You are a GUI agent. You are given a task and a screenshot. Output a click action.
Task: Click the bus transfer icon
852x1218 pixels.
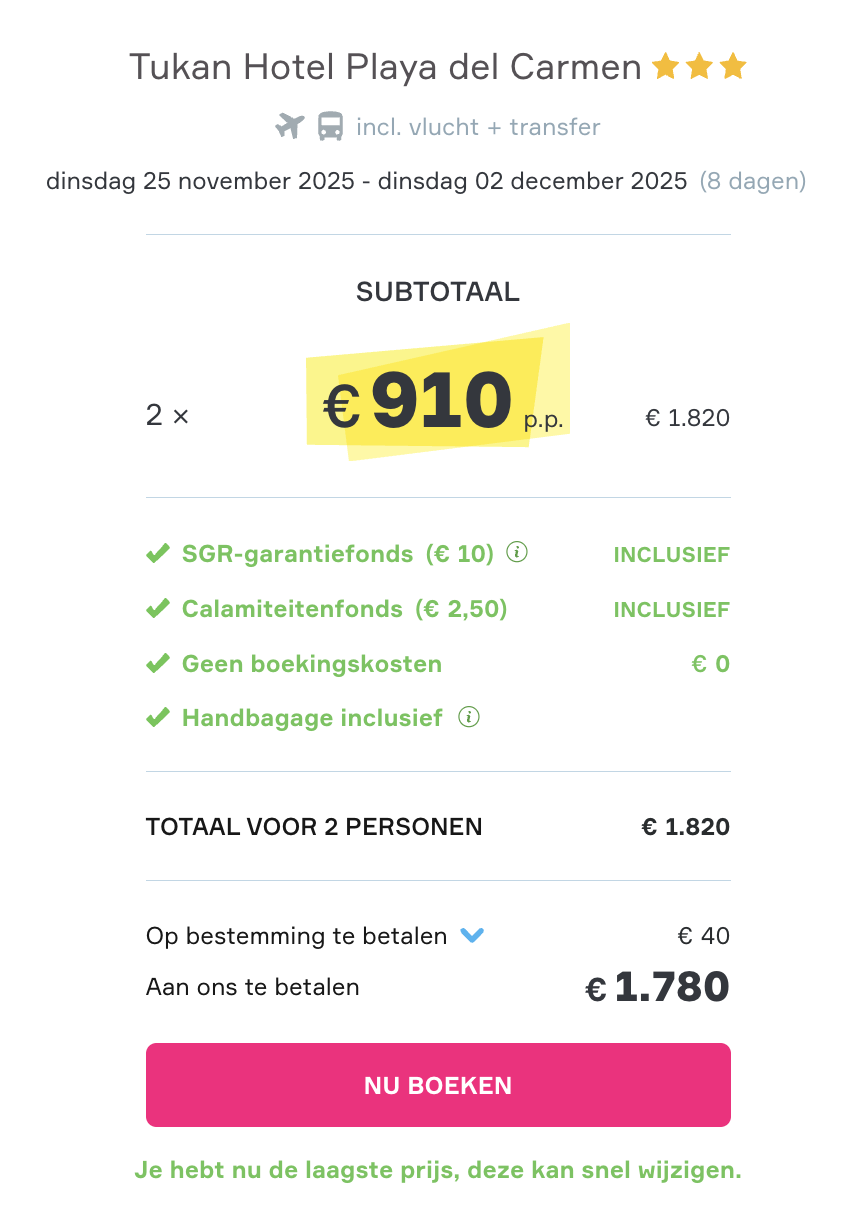click(331, 126)
